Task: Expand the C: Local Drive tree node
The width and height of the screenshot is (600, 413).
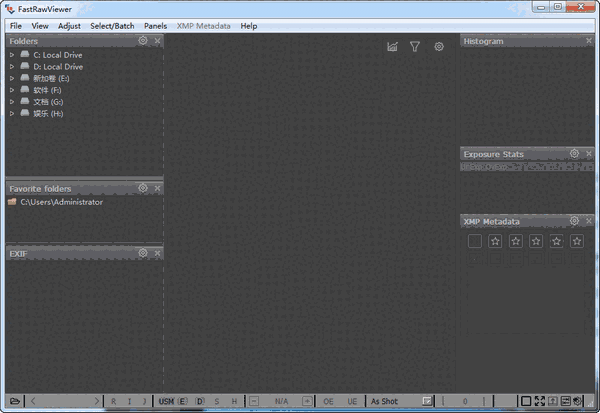Action: (12, 55)
